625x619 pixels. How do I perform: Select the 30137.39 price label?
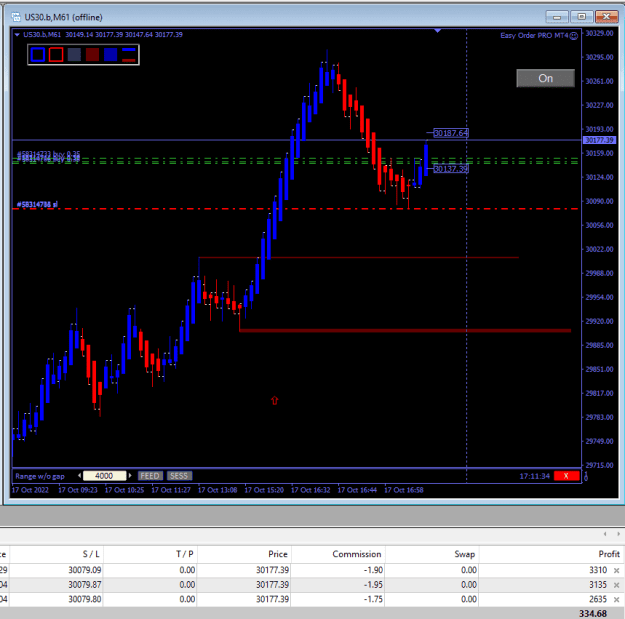pos(451,169)
